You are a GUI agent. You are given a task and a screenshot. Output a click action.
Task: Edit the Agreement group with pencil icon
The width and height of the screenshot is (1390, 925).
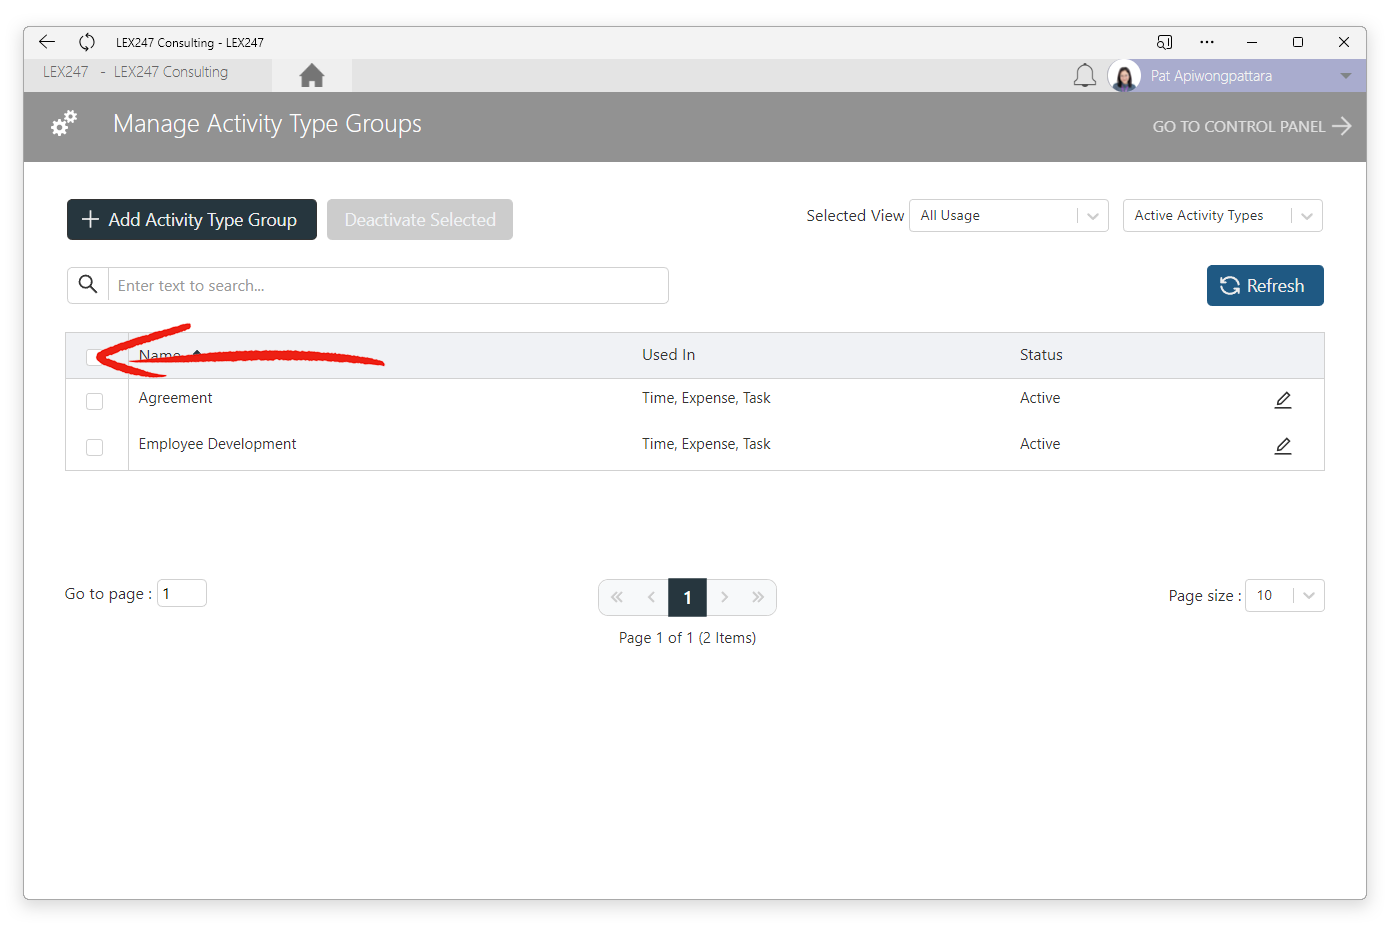coord(1283,400)
